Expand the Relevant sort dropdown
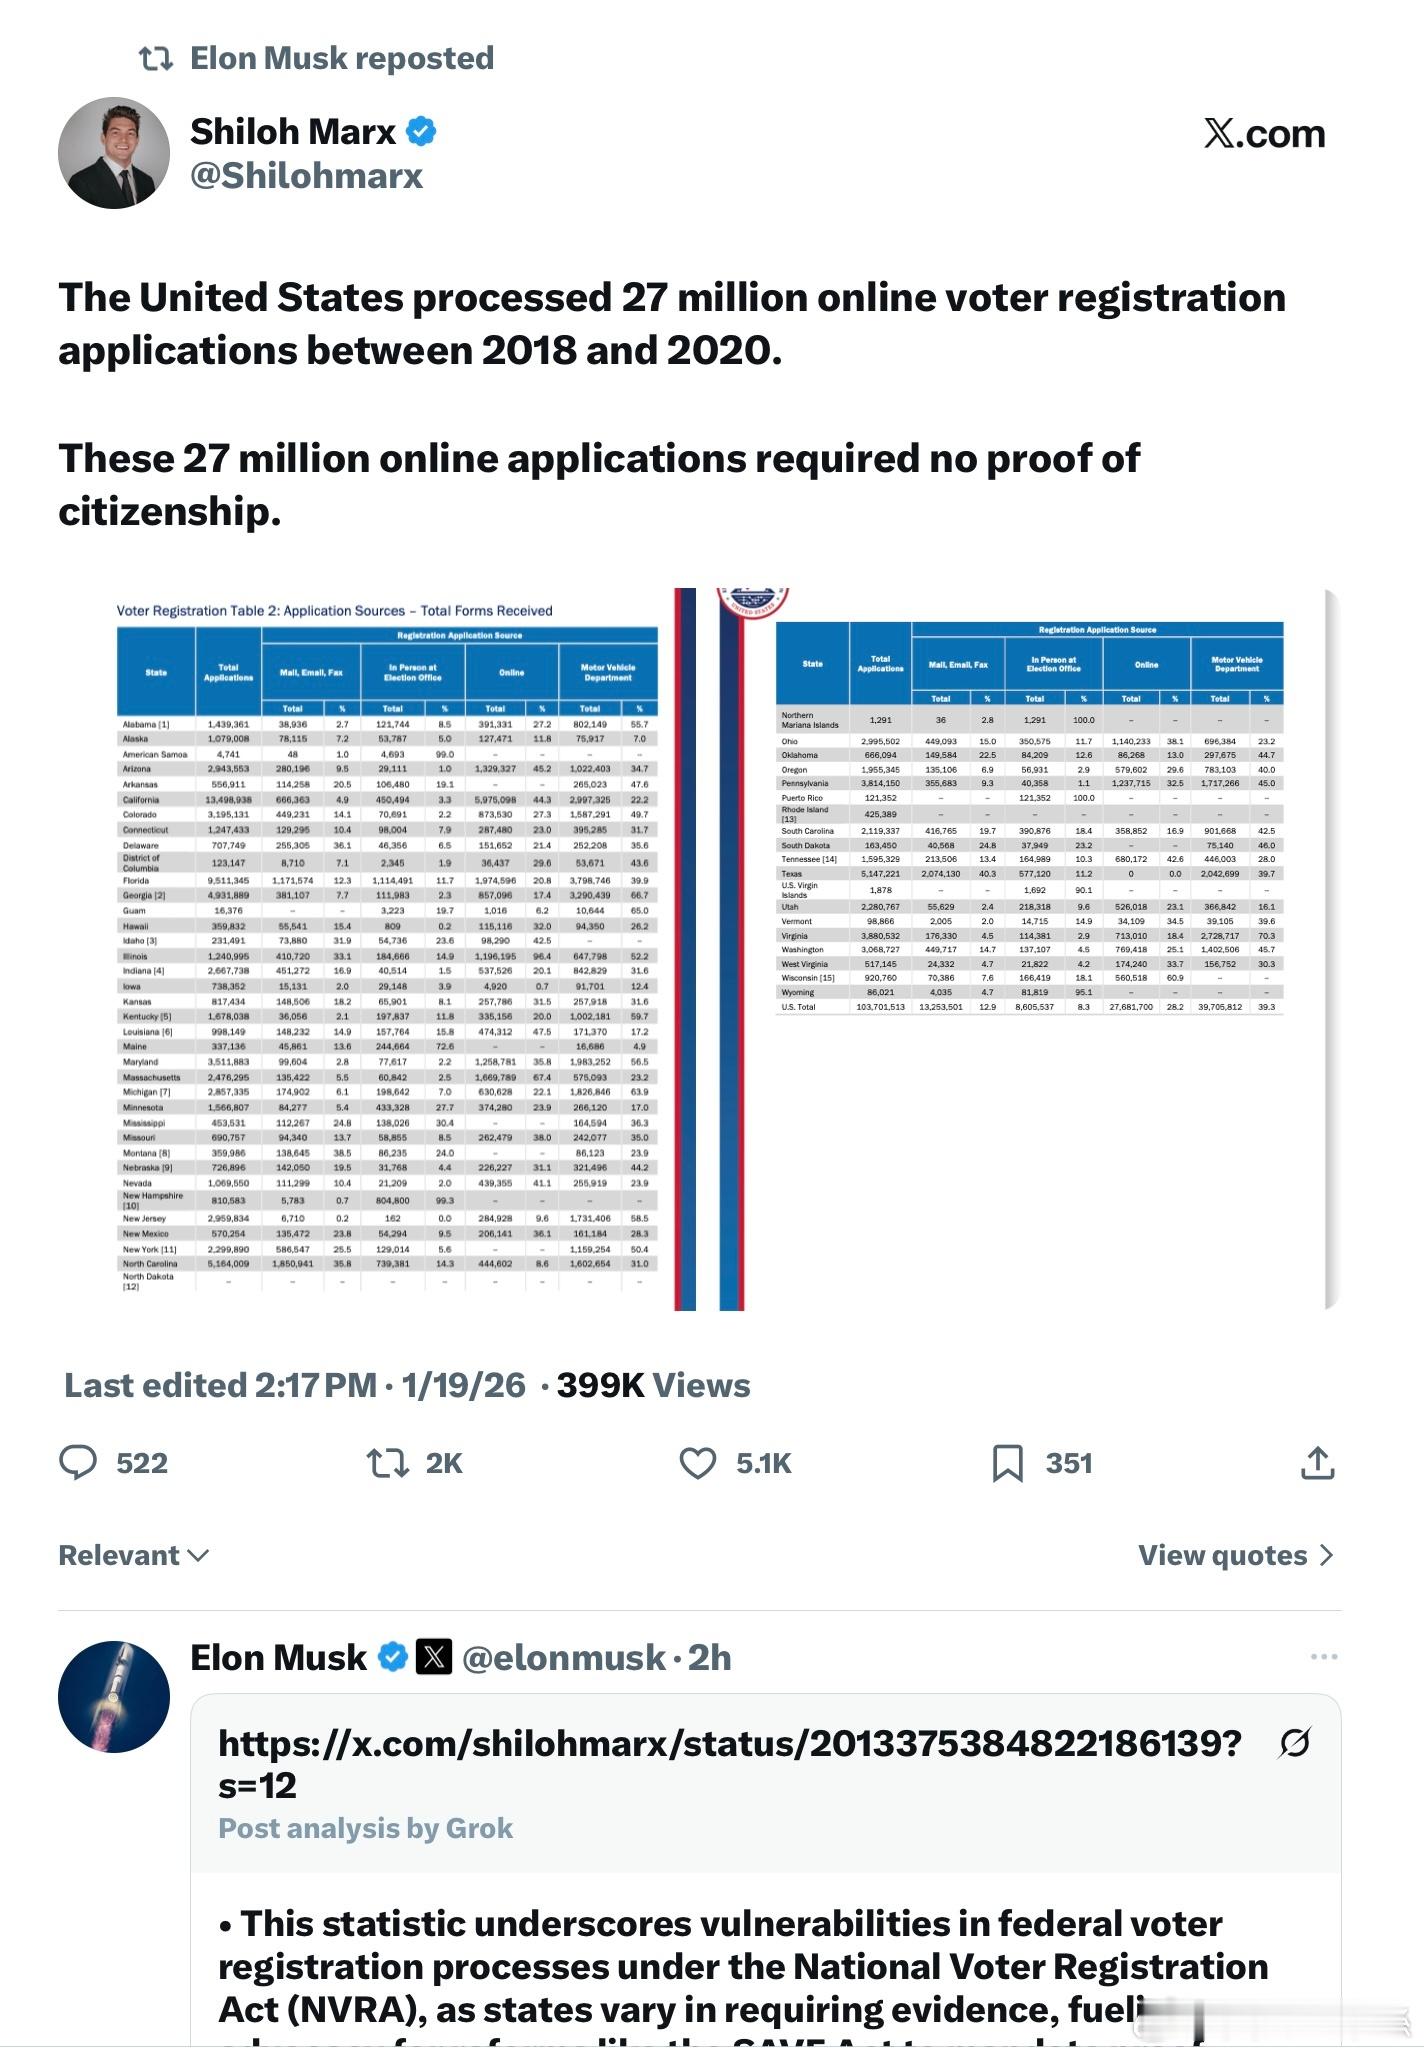 click(x=134, y=1555)
